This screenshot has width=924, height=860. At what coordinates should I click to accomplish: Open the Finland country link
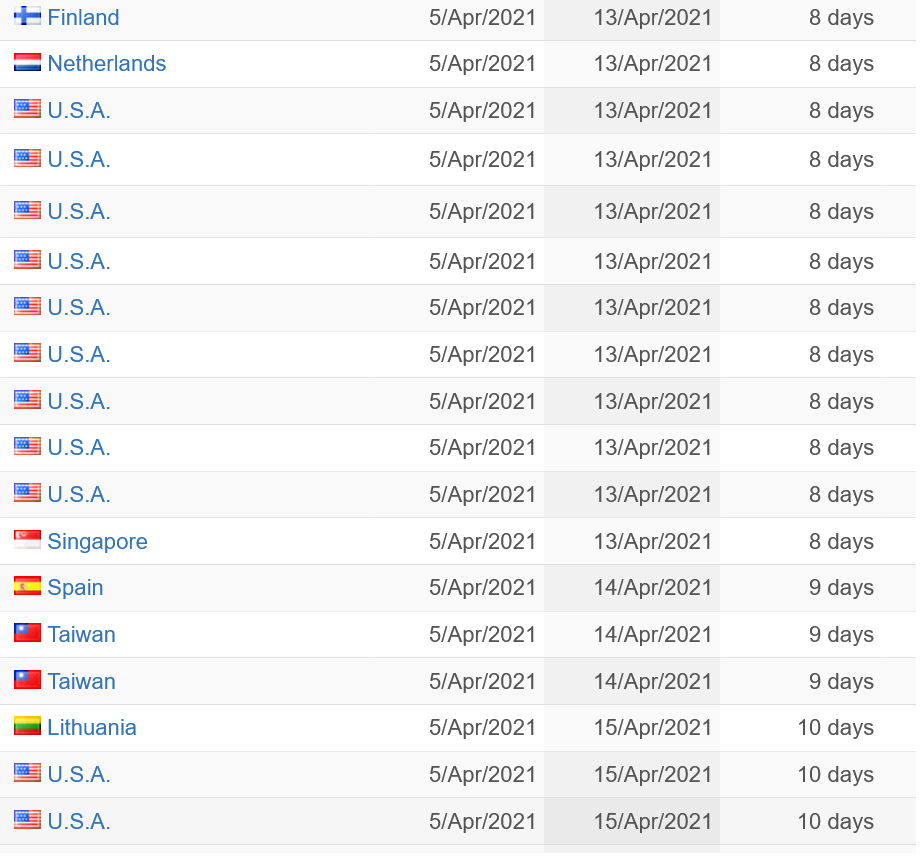tap(83, 18)
